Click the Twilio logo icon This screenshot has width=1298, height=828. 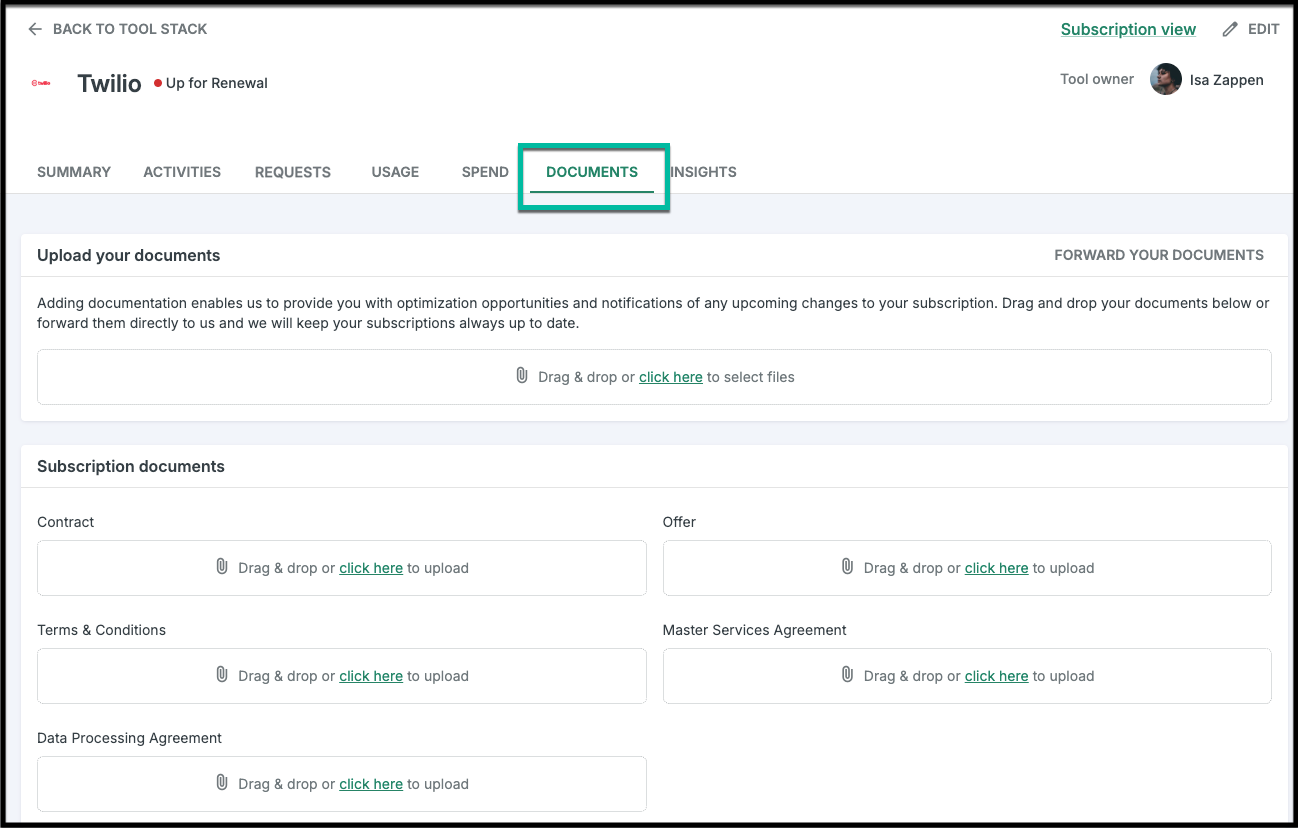tap(41, 83)
